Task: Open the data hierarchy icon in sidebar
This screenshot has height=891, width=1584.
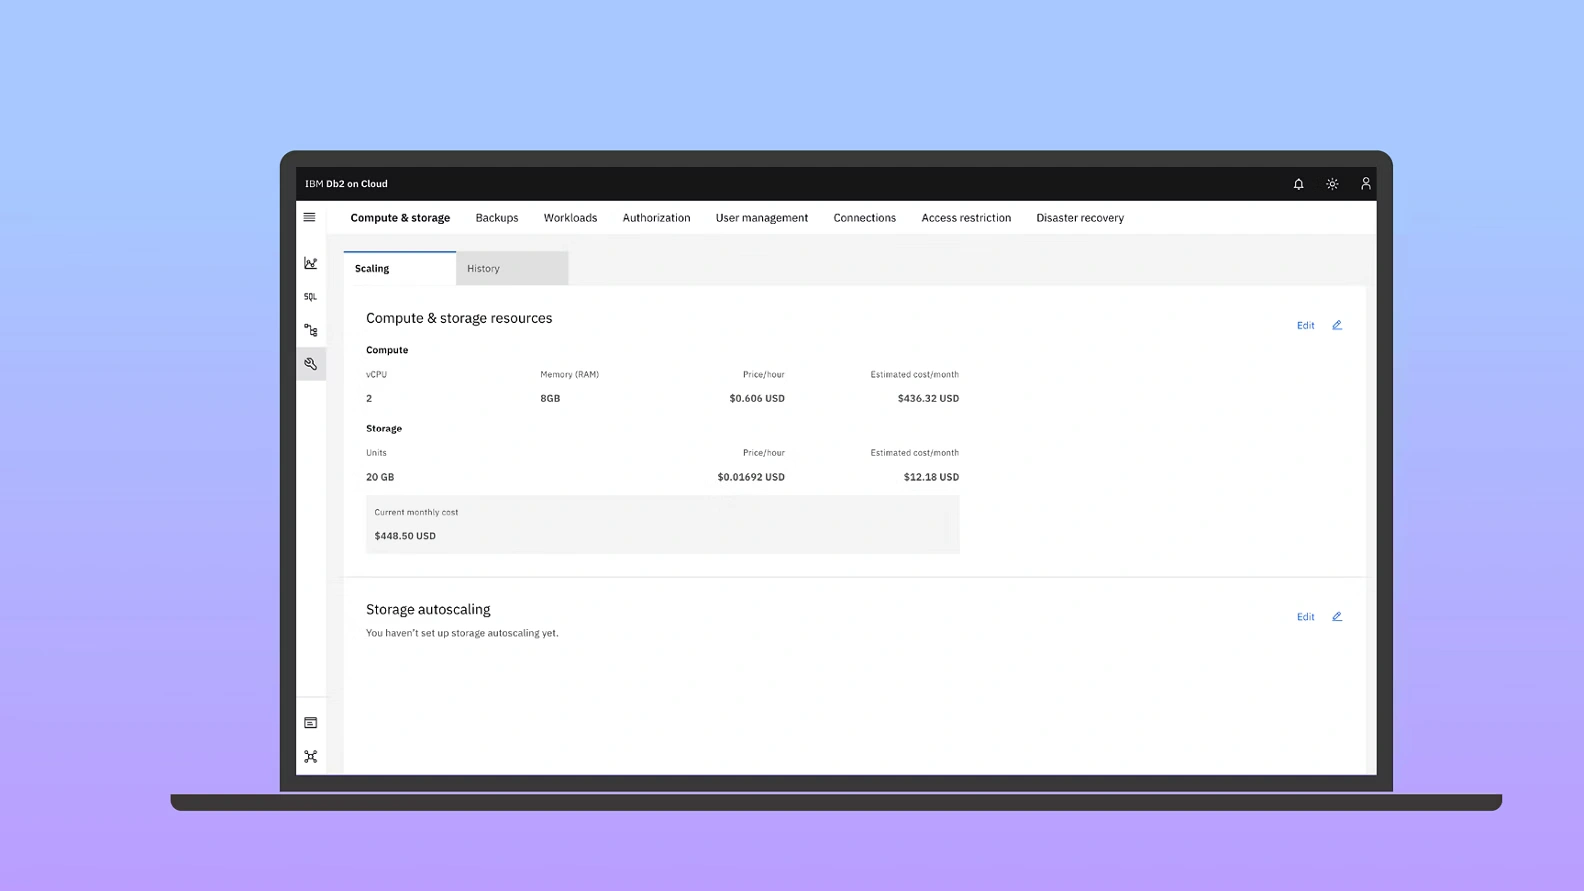Action: 311,330
